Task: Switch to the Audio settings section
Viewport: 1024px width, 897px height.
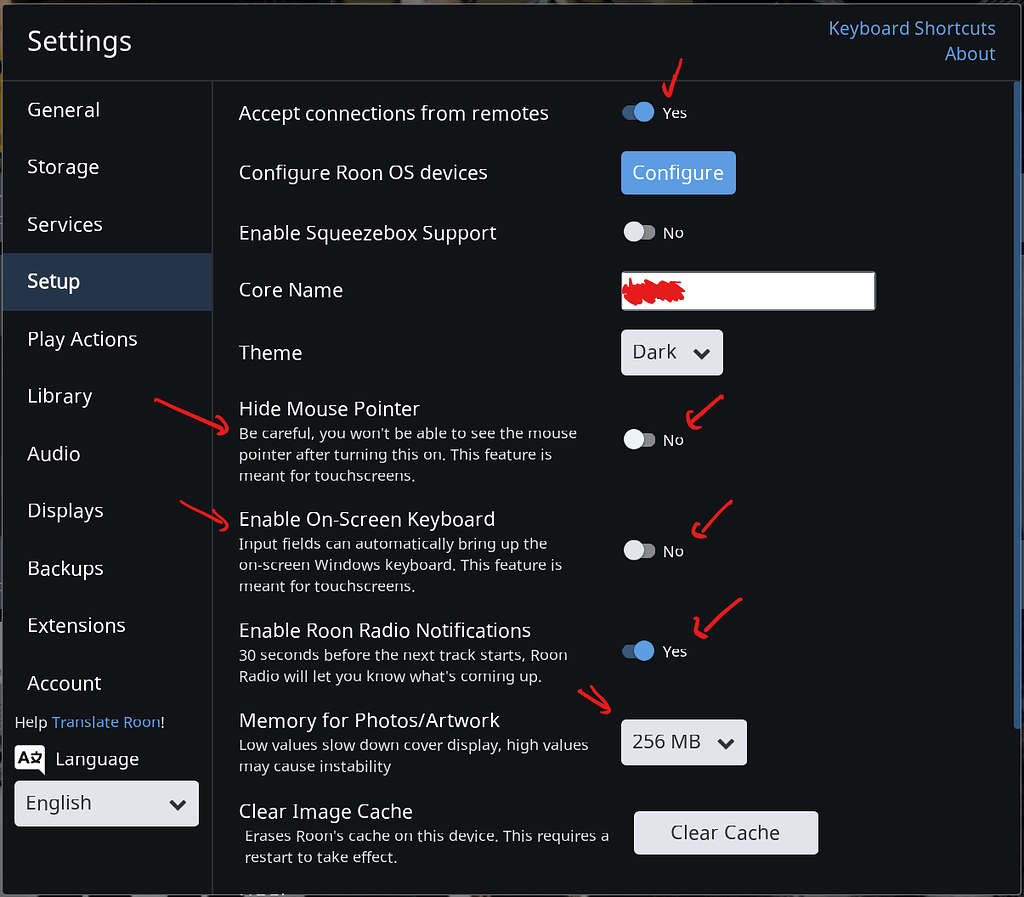Action: click(x=53, y=453)
